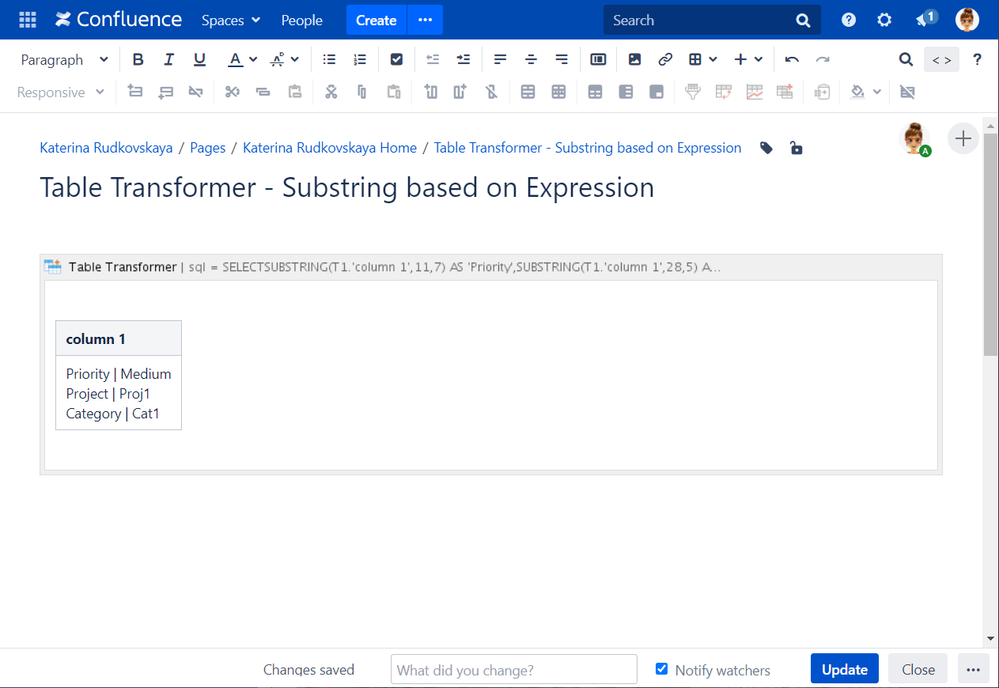Delete row in table toolbar

coord(196,92)
